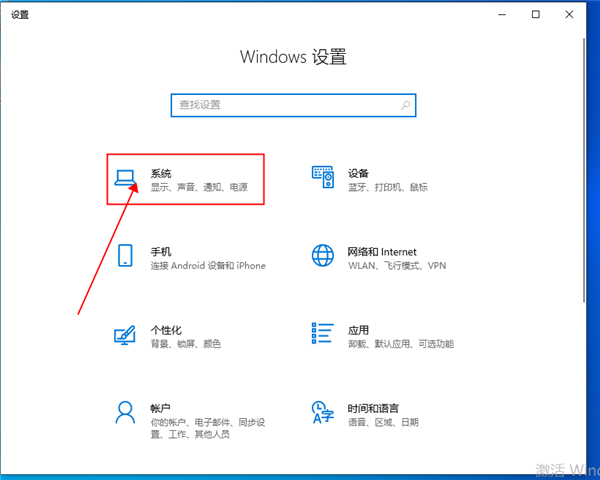
Task: Click the text 语音、区域、日期
Action: tap(383, 422)
